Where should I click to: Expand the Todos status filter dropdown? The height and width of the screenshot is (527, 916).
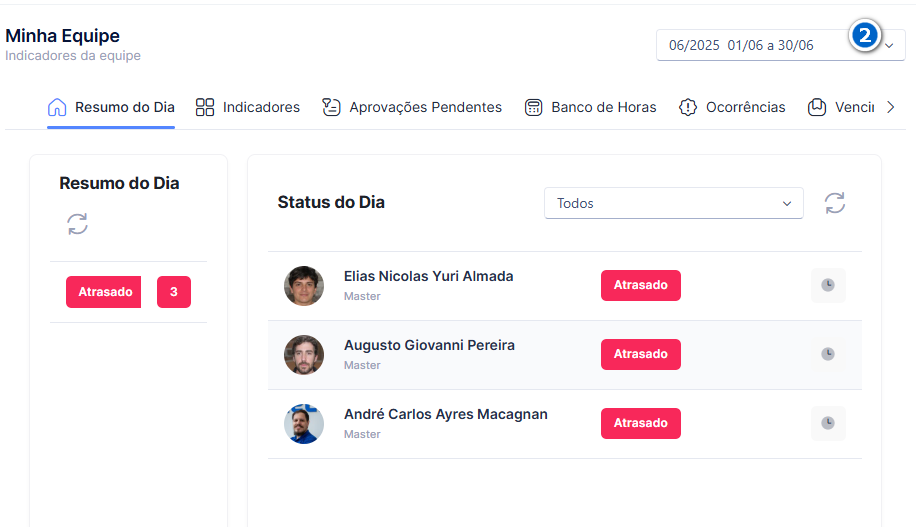coord(674,203)
